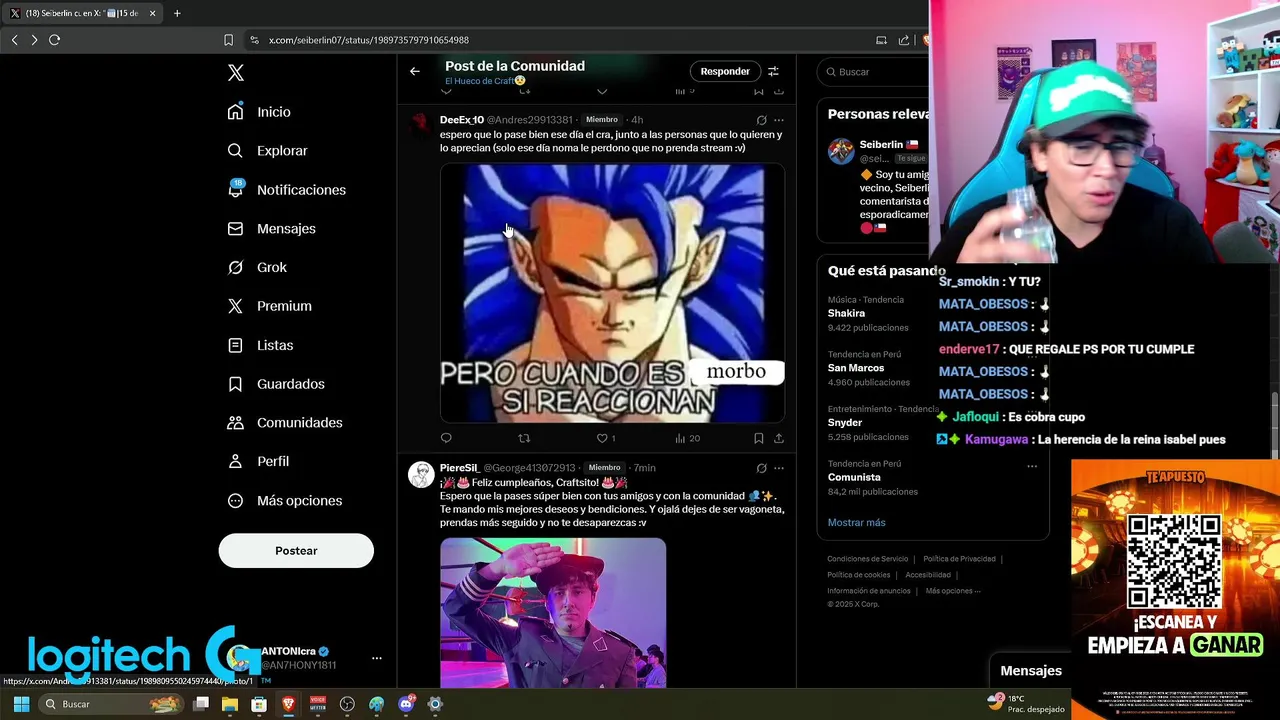1280x720 pixels.
Task: Open Explorar in the sidebar
Action: [267, 151]
